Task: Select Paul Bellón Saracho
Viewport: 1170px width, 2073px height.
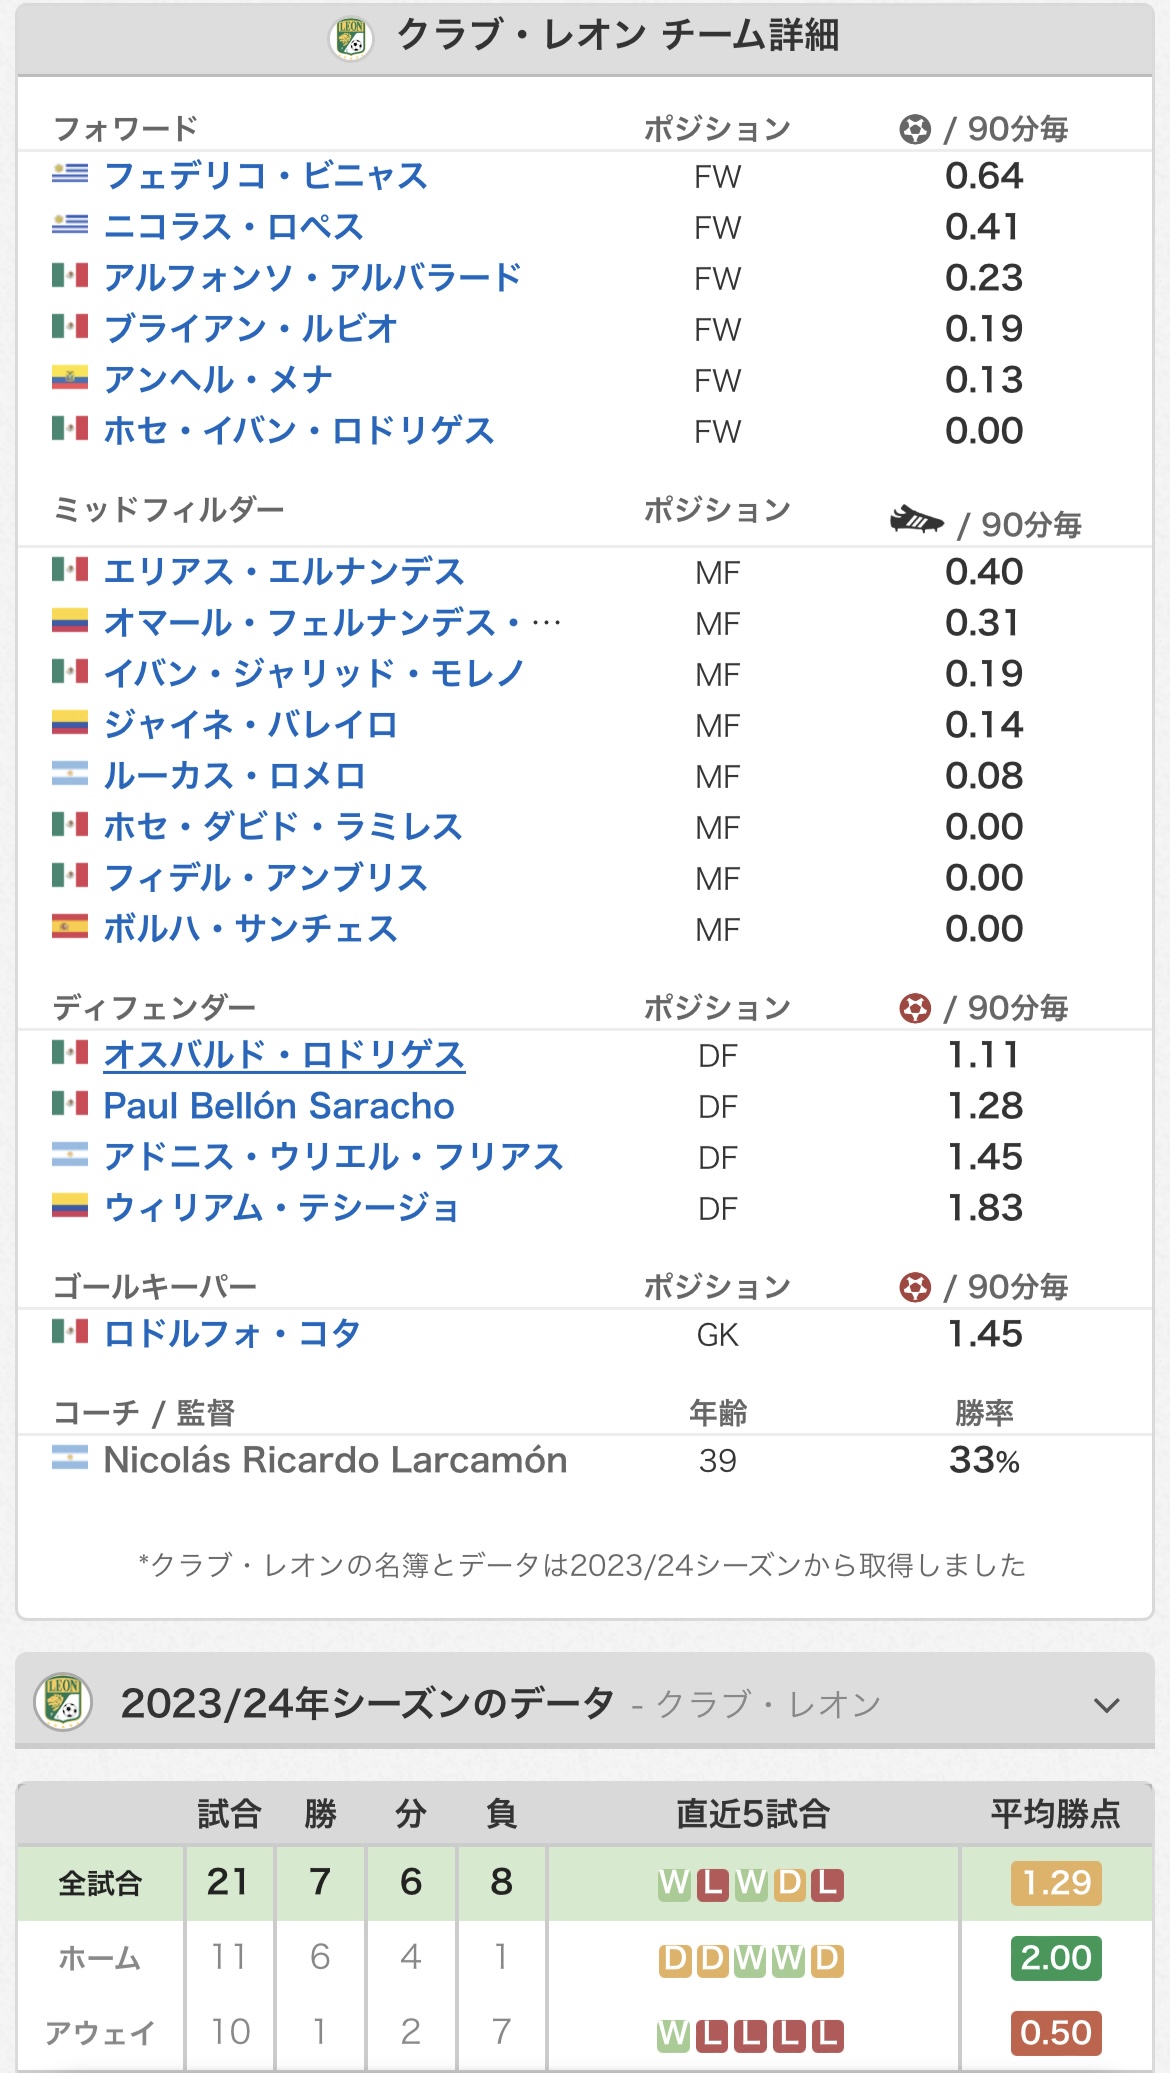Action: point(279,1106)
